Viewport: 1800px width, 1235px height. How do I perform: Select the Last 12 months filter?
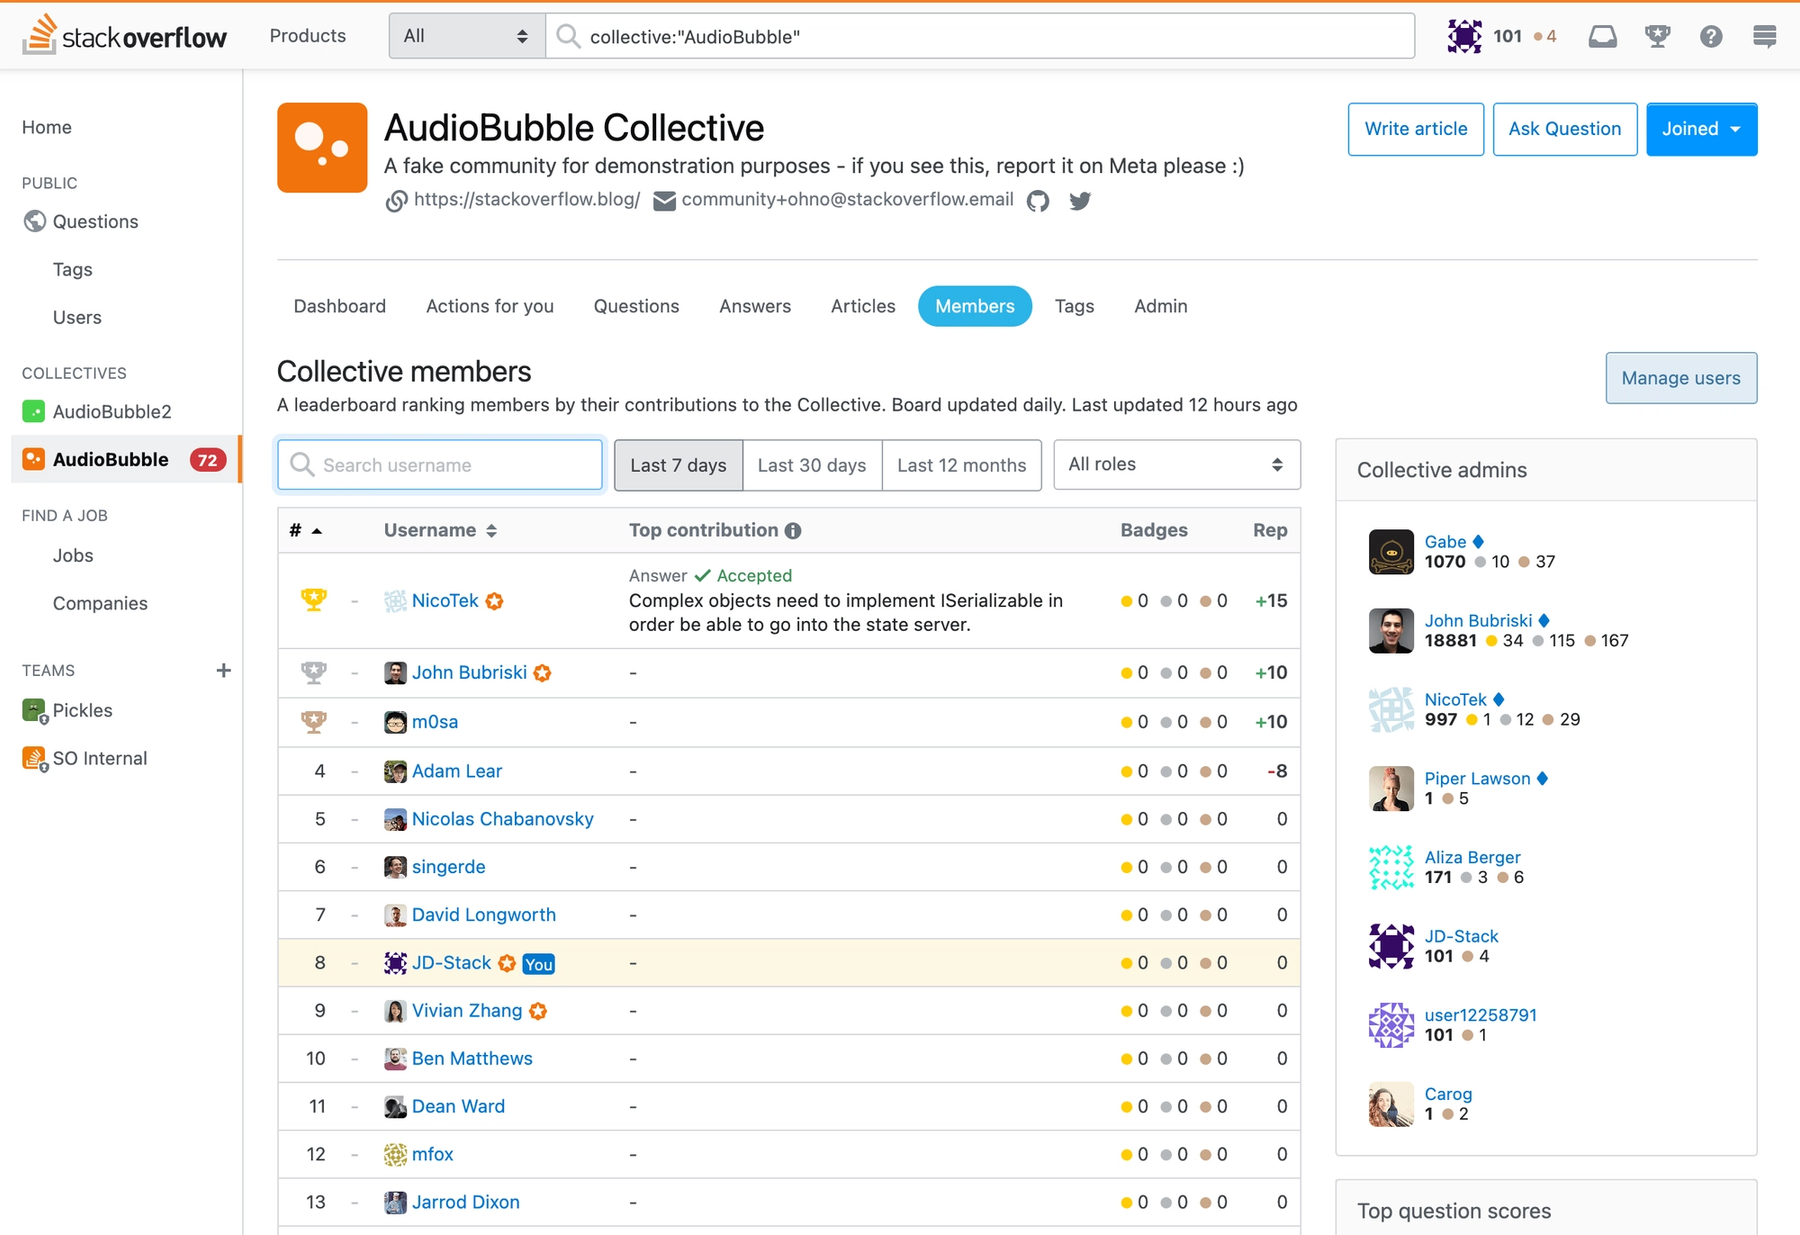pyautogui.click(x=962, y=465)
